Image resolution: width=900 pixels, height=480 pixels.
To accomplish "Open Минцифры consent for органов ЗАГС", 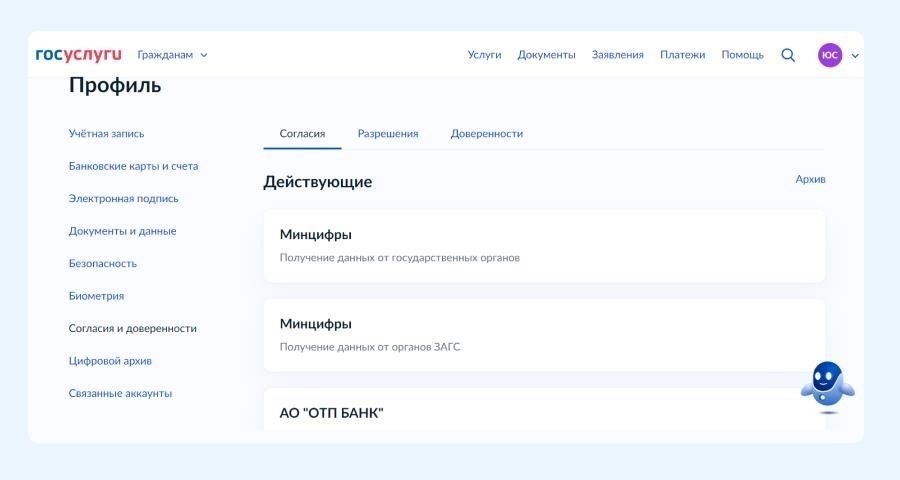I will 544,335.
